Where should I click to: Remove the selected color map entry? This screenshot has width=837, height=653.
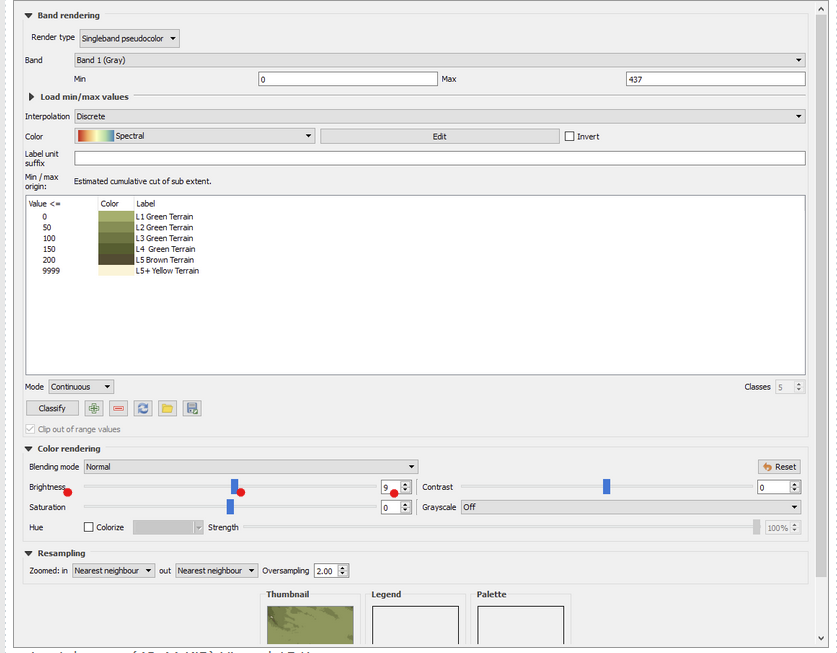tap(118, 408)
